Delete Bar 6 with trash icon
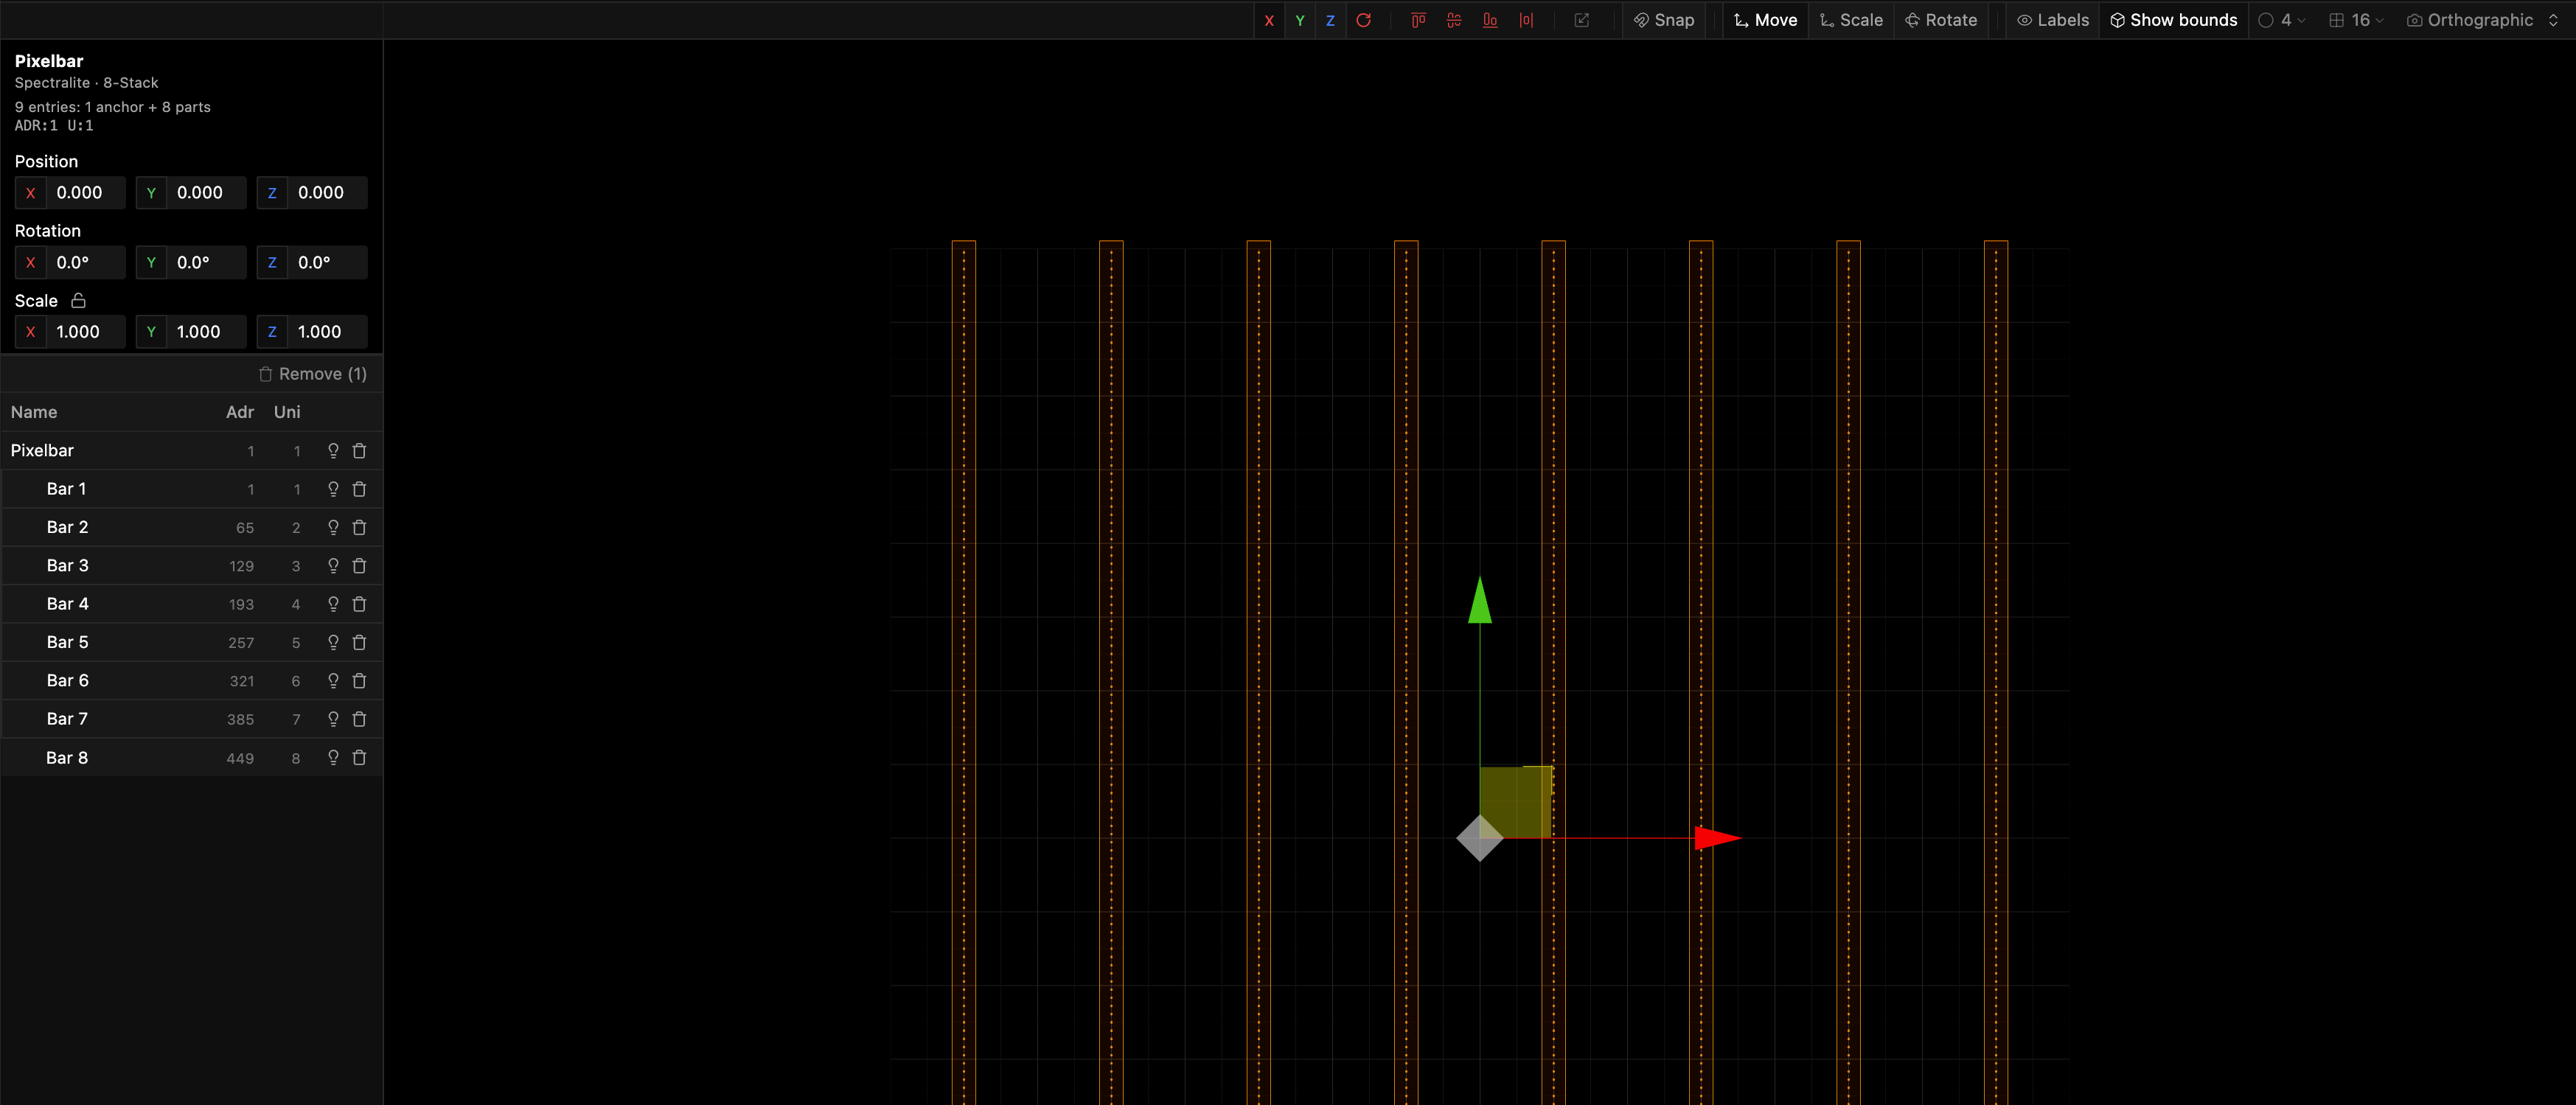This screenshot has height=1105, width=2576. (360, 681)
